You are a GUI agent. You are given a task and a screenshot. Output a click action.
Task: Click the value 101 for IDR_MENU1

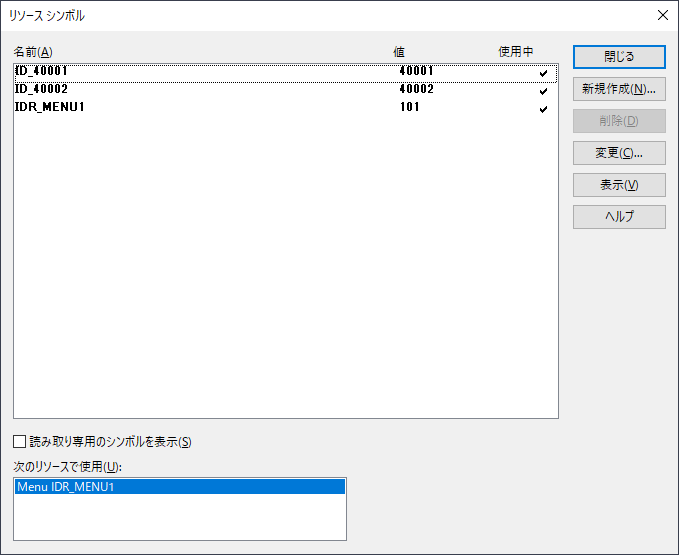tap(409, 107)
